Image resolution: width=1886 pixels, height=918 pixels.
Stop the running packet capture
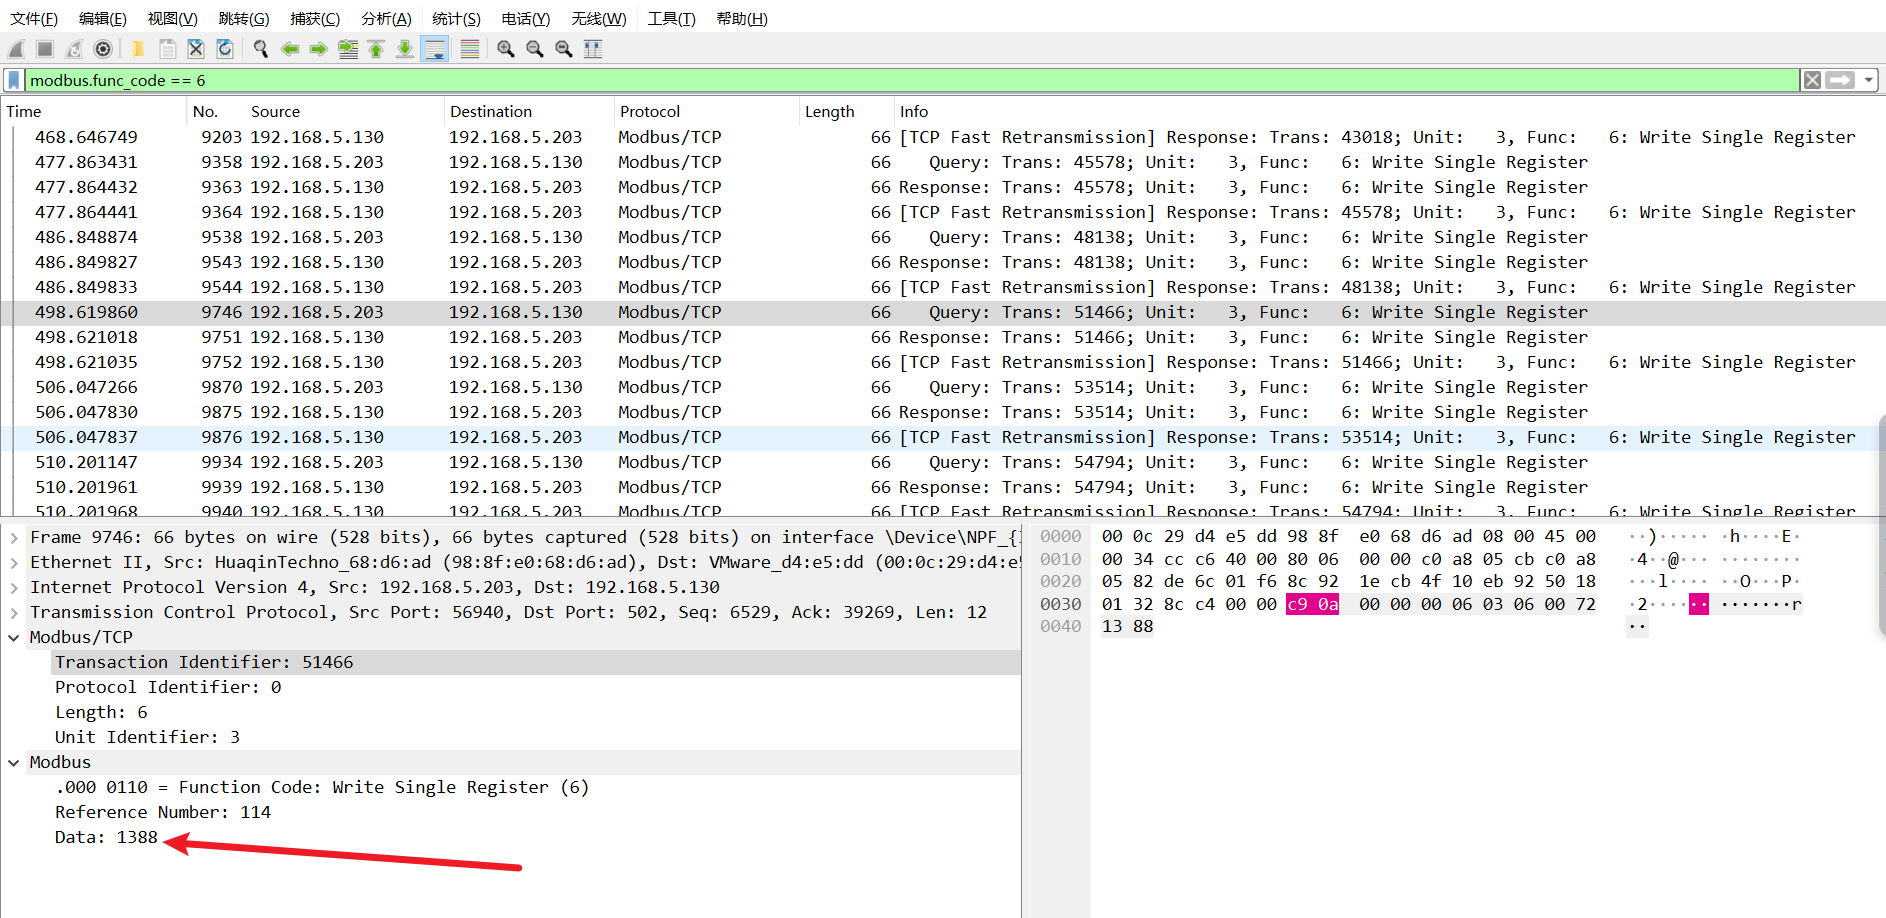[45, 49]
